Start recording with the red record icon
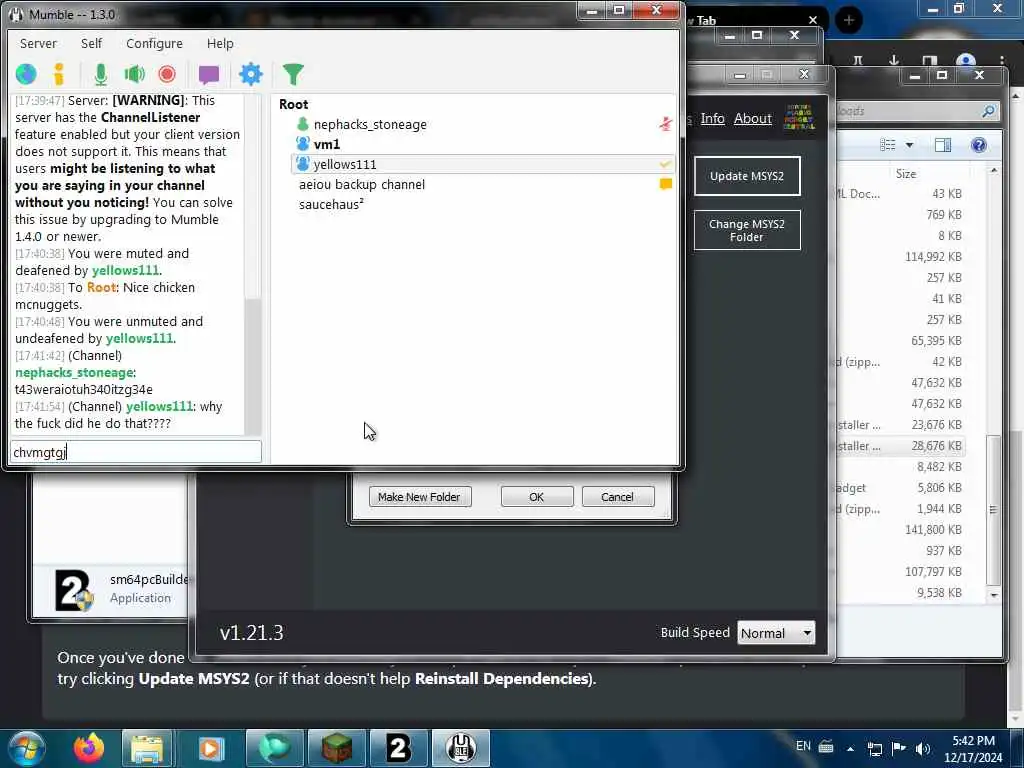The image size is (1024, 768). tap(167, 74)
